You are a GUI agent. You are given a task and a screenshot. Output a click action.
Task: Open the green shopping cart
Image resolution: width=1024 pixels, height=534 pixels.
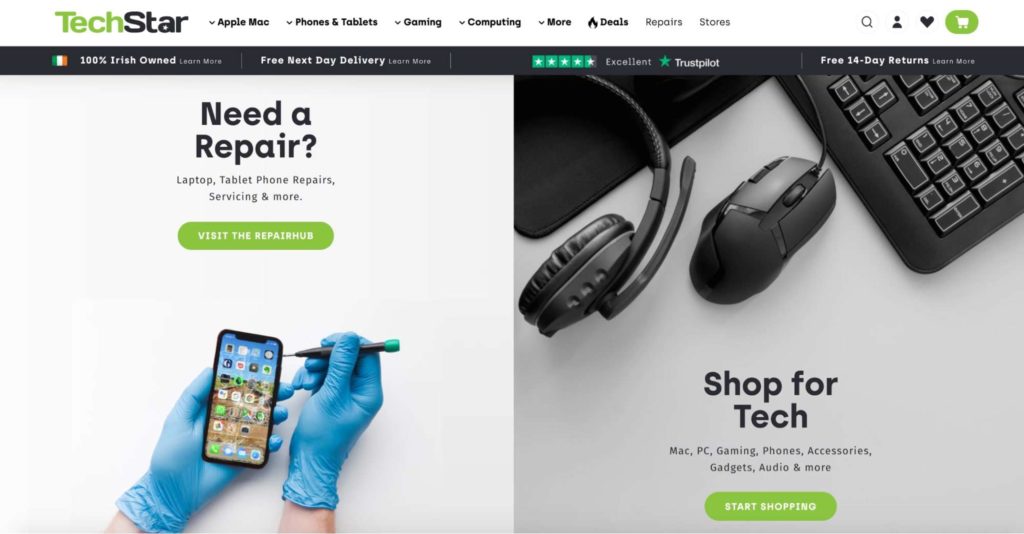pos(961,22)
